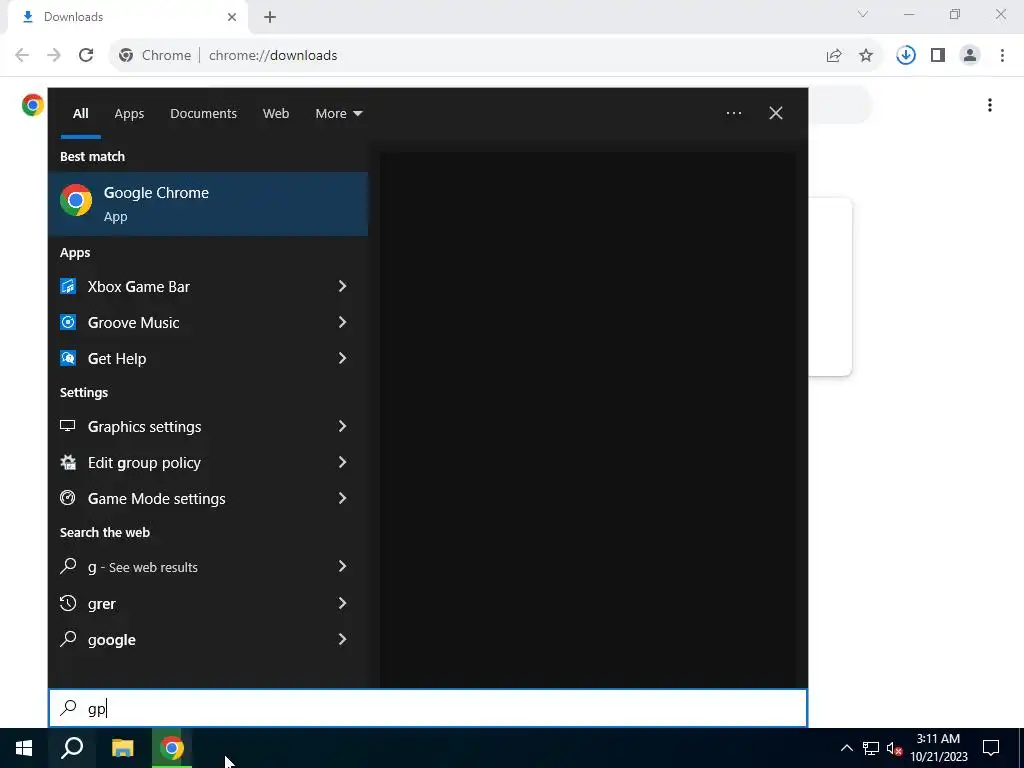Expand the More filter dropdown

click(338, 113)
